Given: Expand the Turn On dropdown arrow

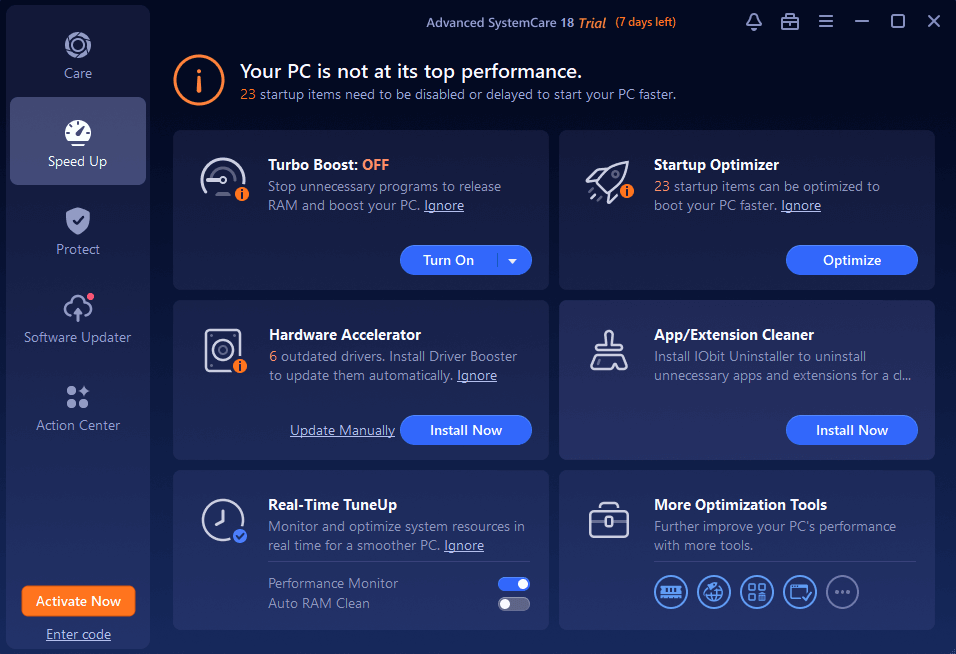Looking at the screenshot, I should coord(513,261).
